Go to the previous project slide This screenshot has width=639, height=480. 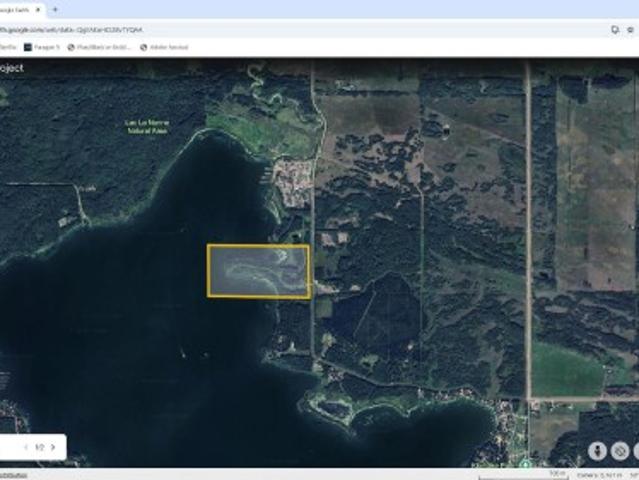[x=26, y=447]
